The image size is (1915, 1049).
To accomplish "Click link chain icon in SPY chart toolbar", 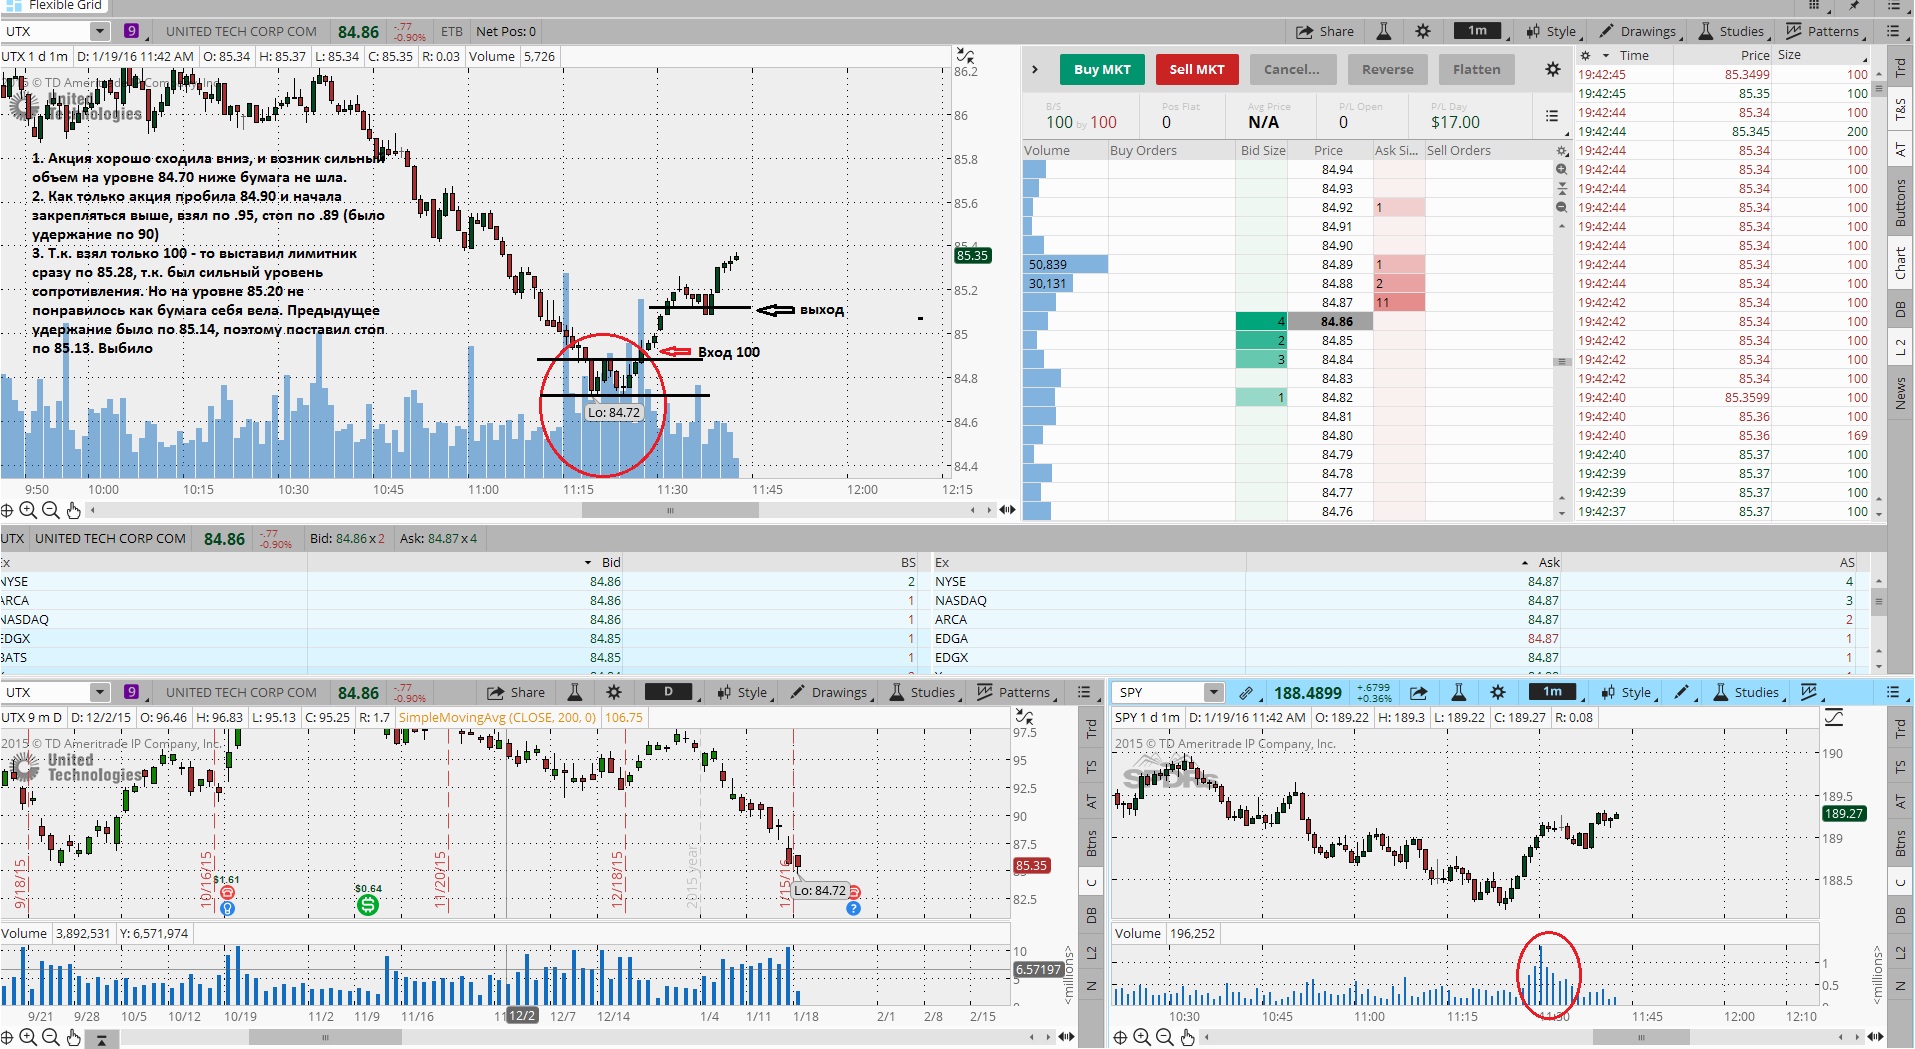I will [1246, 693].
